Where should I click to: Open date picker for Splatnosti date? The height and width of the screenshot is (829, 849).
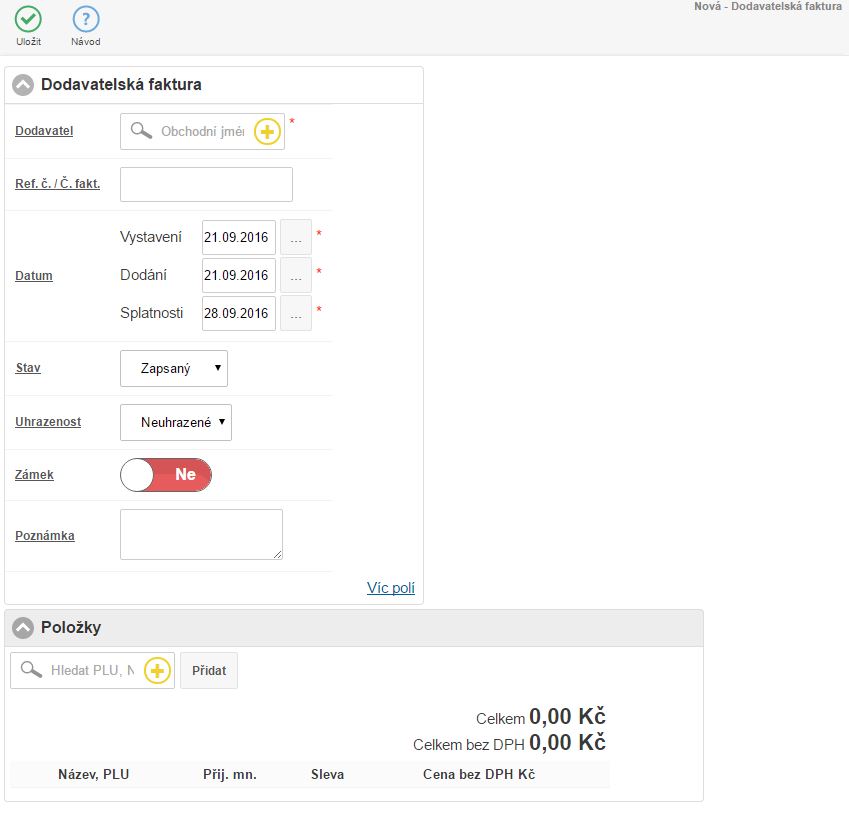pos(295,313)
